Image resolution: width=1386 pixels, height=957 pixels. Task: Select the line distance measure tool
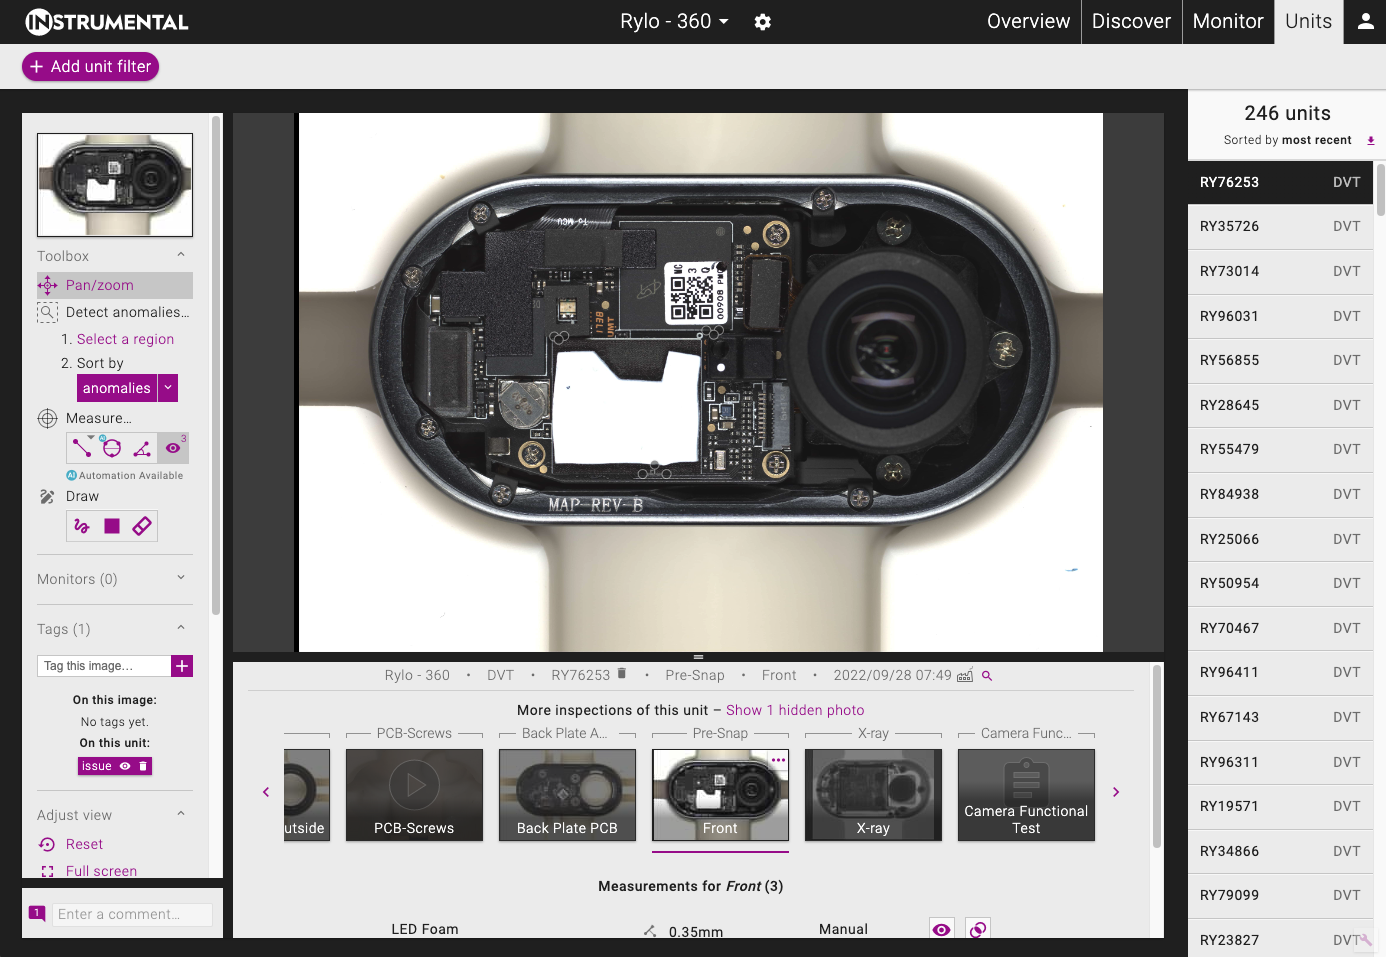tap(82, 448)
